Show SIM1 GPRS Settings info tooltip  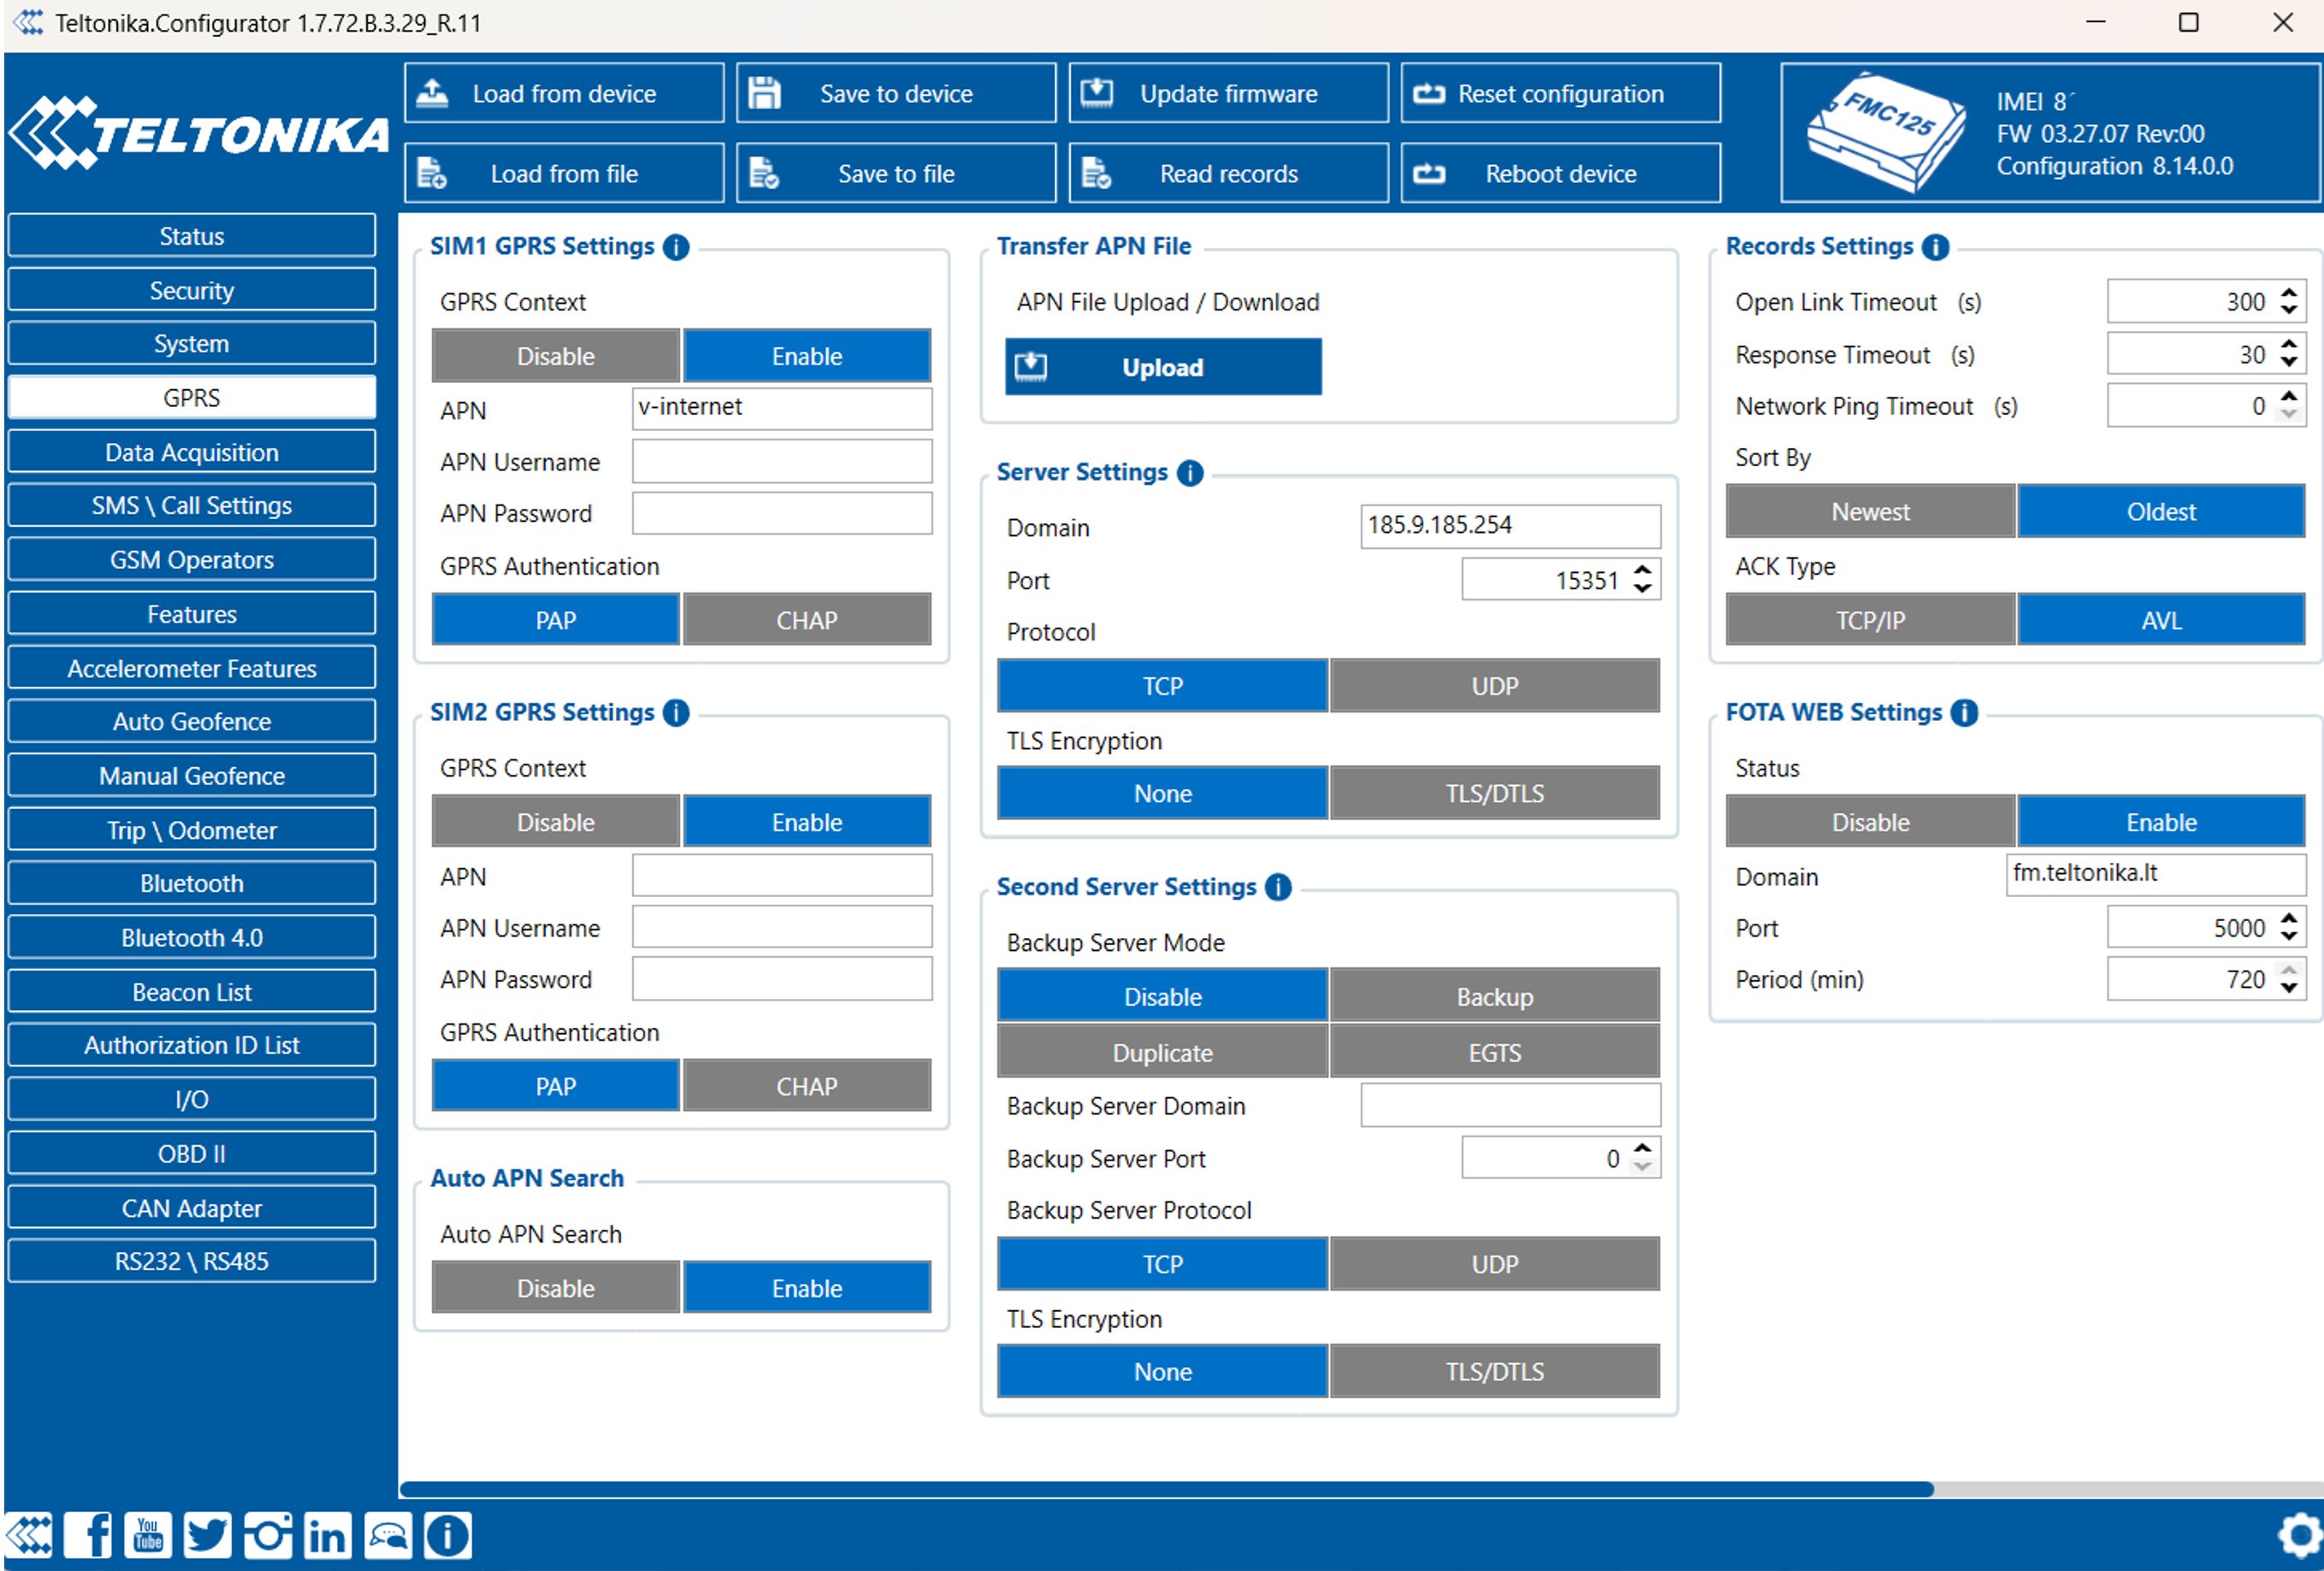point(676,247)
